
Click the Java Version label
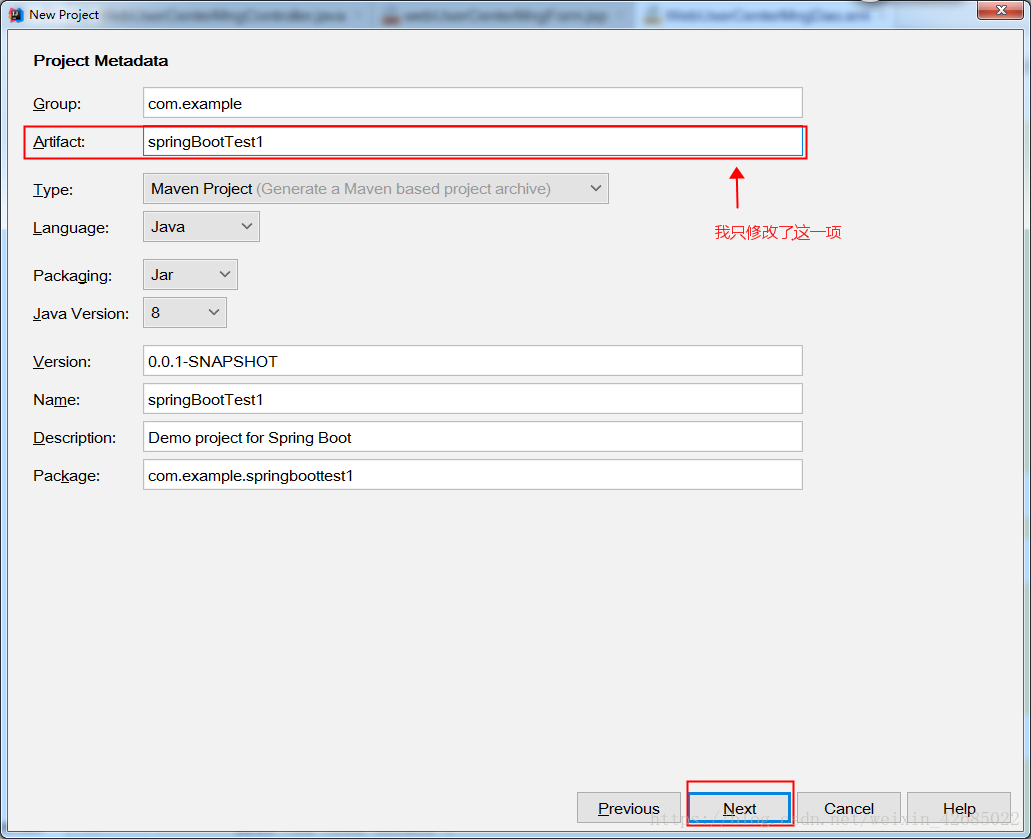pyautogui.click(x=81, y=314)
